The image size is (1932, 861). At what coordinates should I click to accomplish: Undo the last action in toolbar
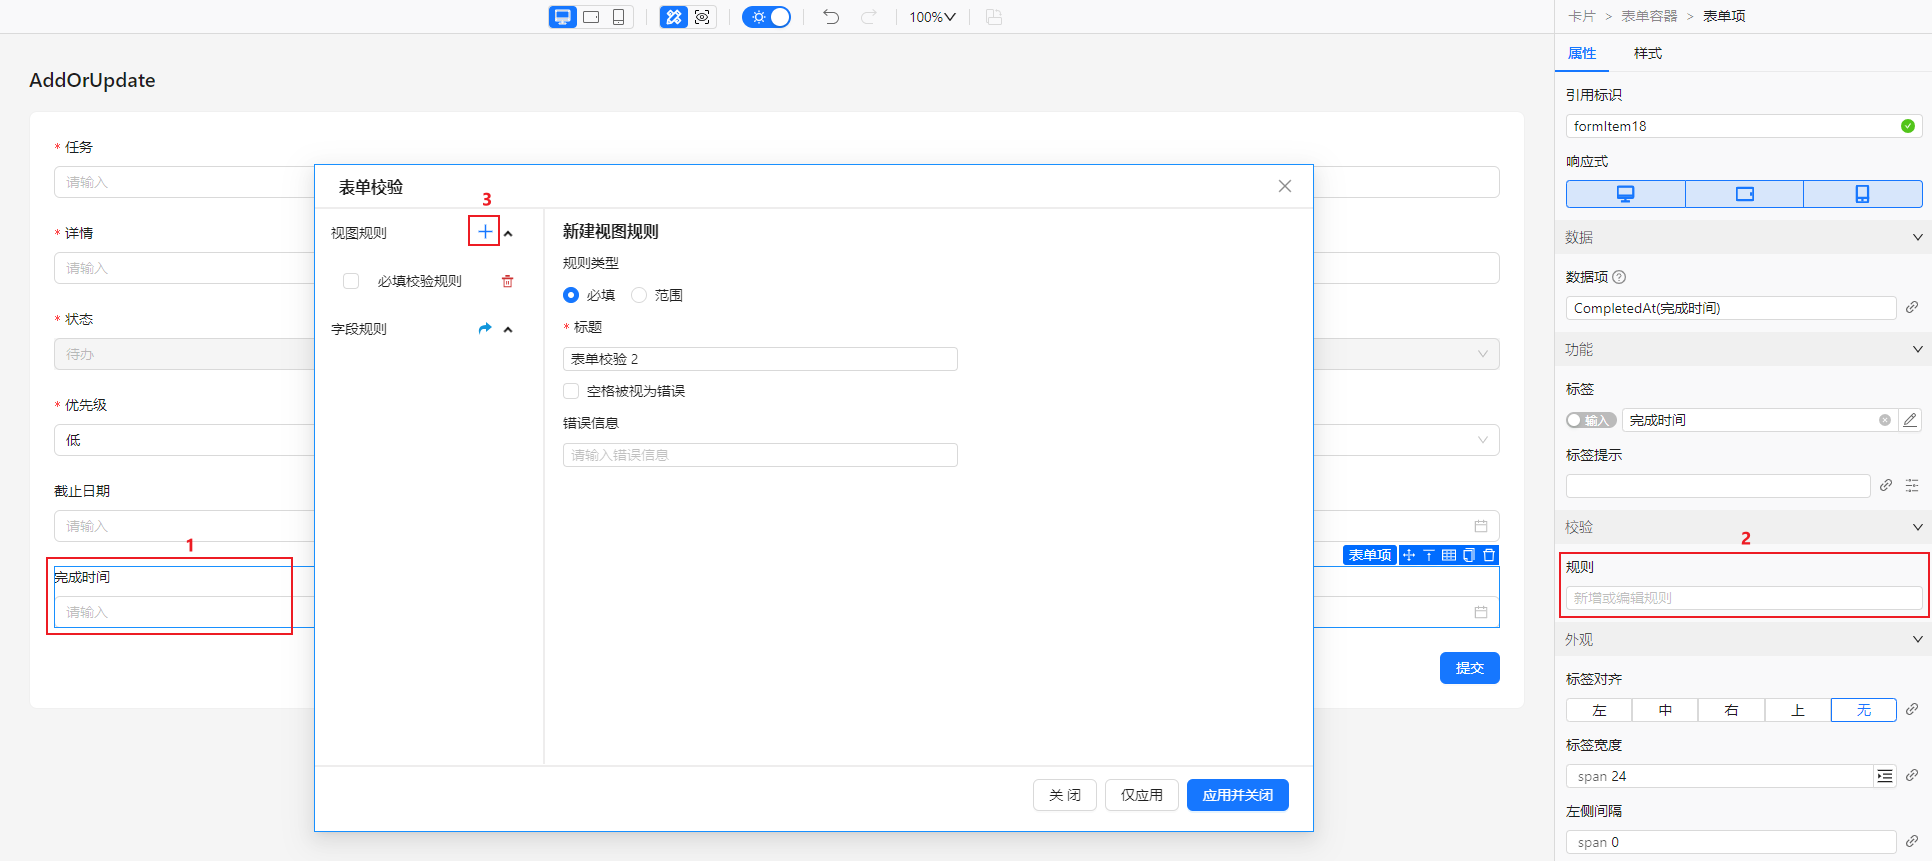831,17
